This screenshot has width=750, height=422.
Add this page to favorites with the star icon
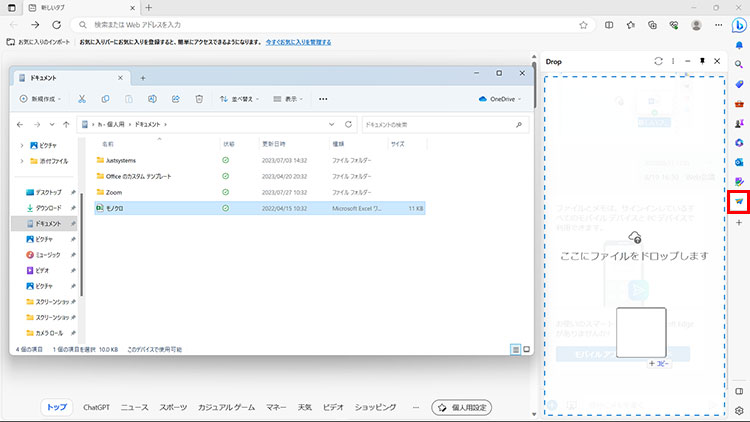click(x=583, y=24)
